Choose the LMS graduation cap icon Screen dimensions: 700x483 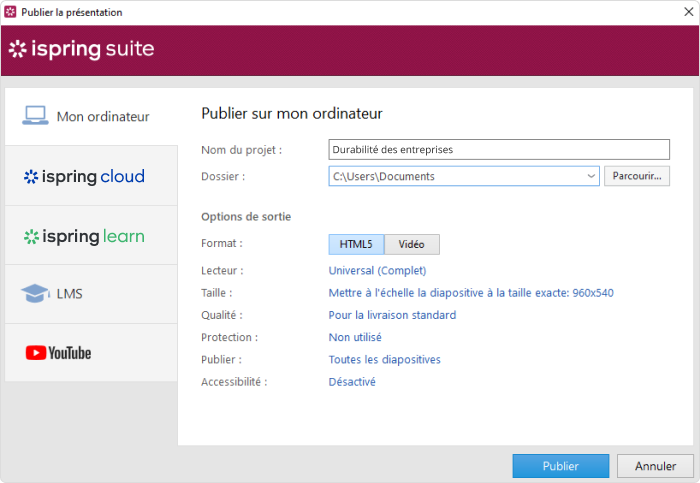click(35, 293)
